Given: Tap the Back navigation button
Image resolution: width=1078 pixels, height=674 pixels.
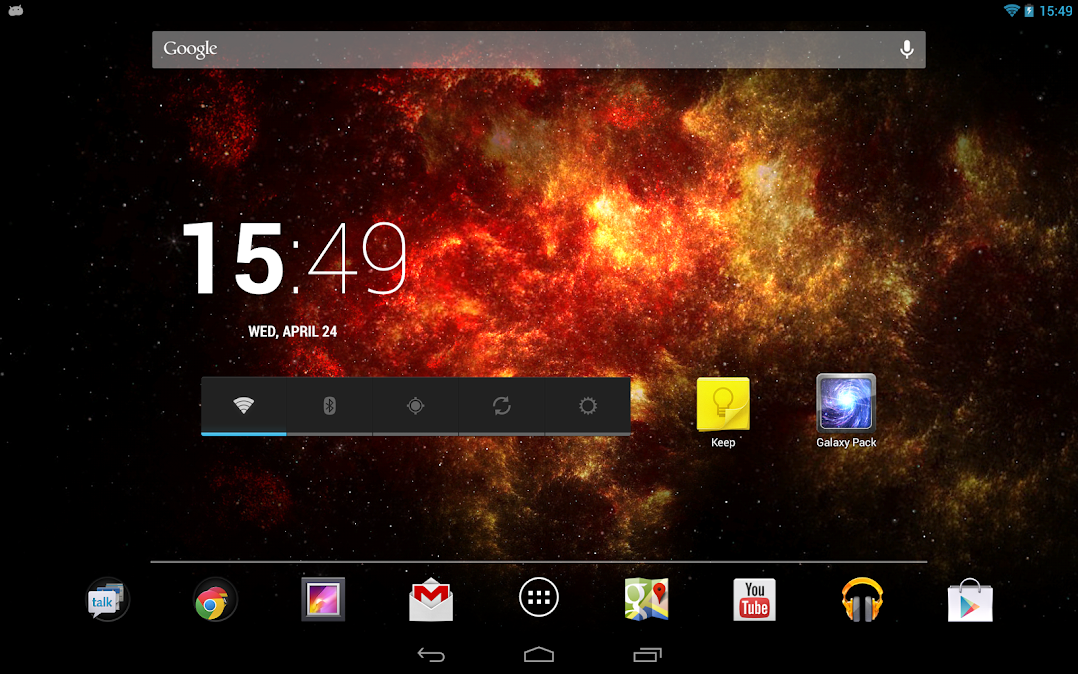Looking at the screenshot, I should click(x=431, y=655).
